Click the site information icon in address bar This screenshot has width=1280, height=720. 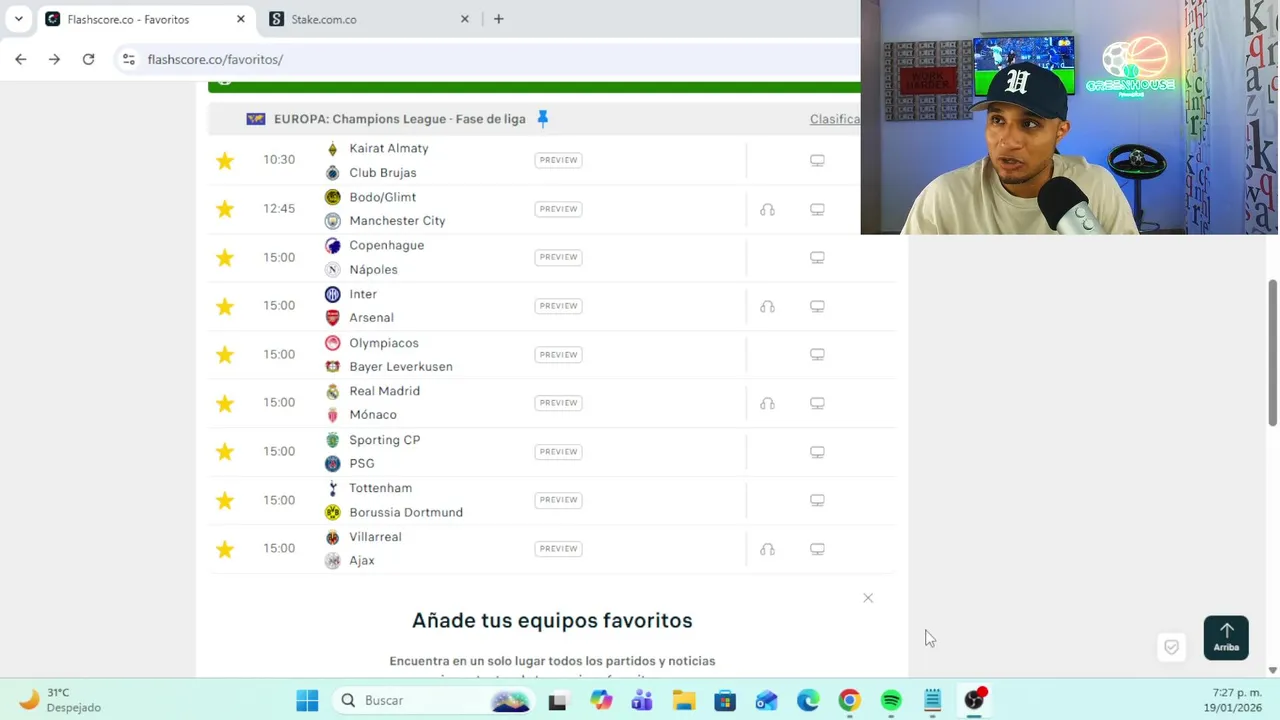pyautogui.click(x=128, y=59)
